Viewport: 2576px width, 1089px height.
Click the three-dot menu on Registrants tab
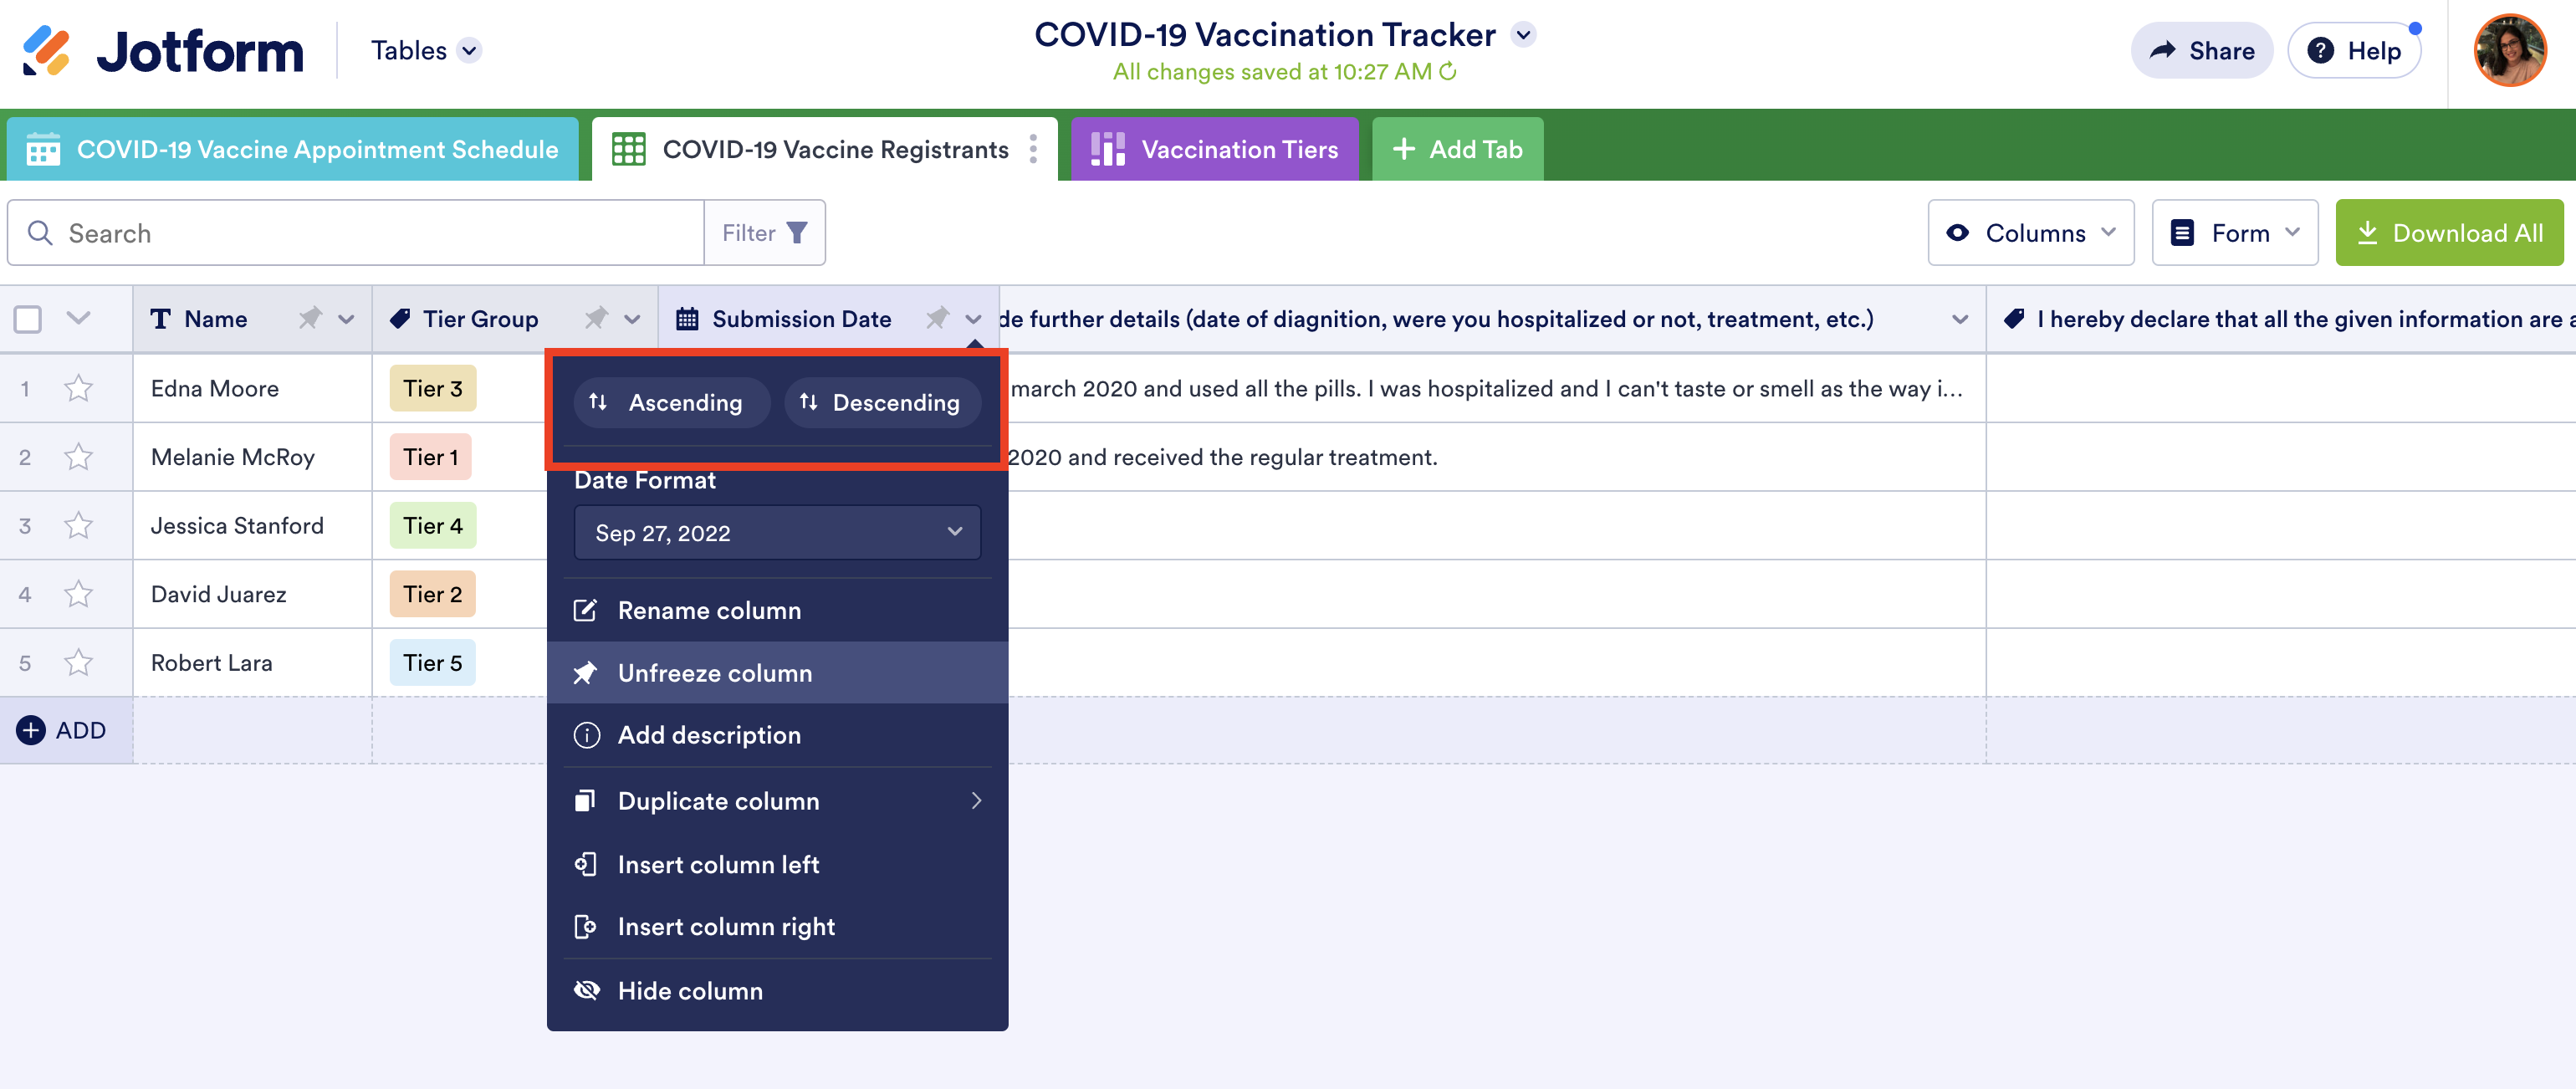click(x=1033, y=150)
